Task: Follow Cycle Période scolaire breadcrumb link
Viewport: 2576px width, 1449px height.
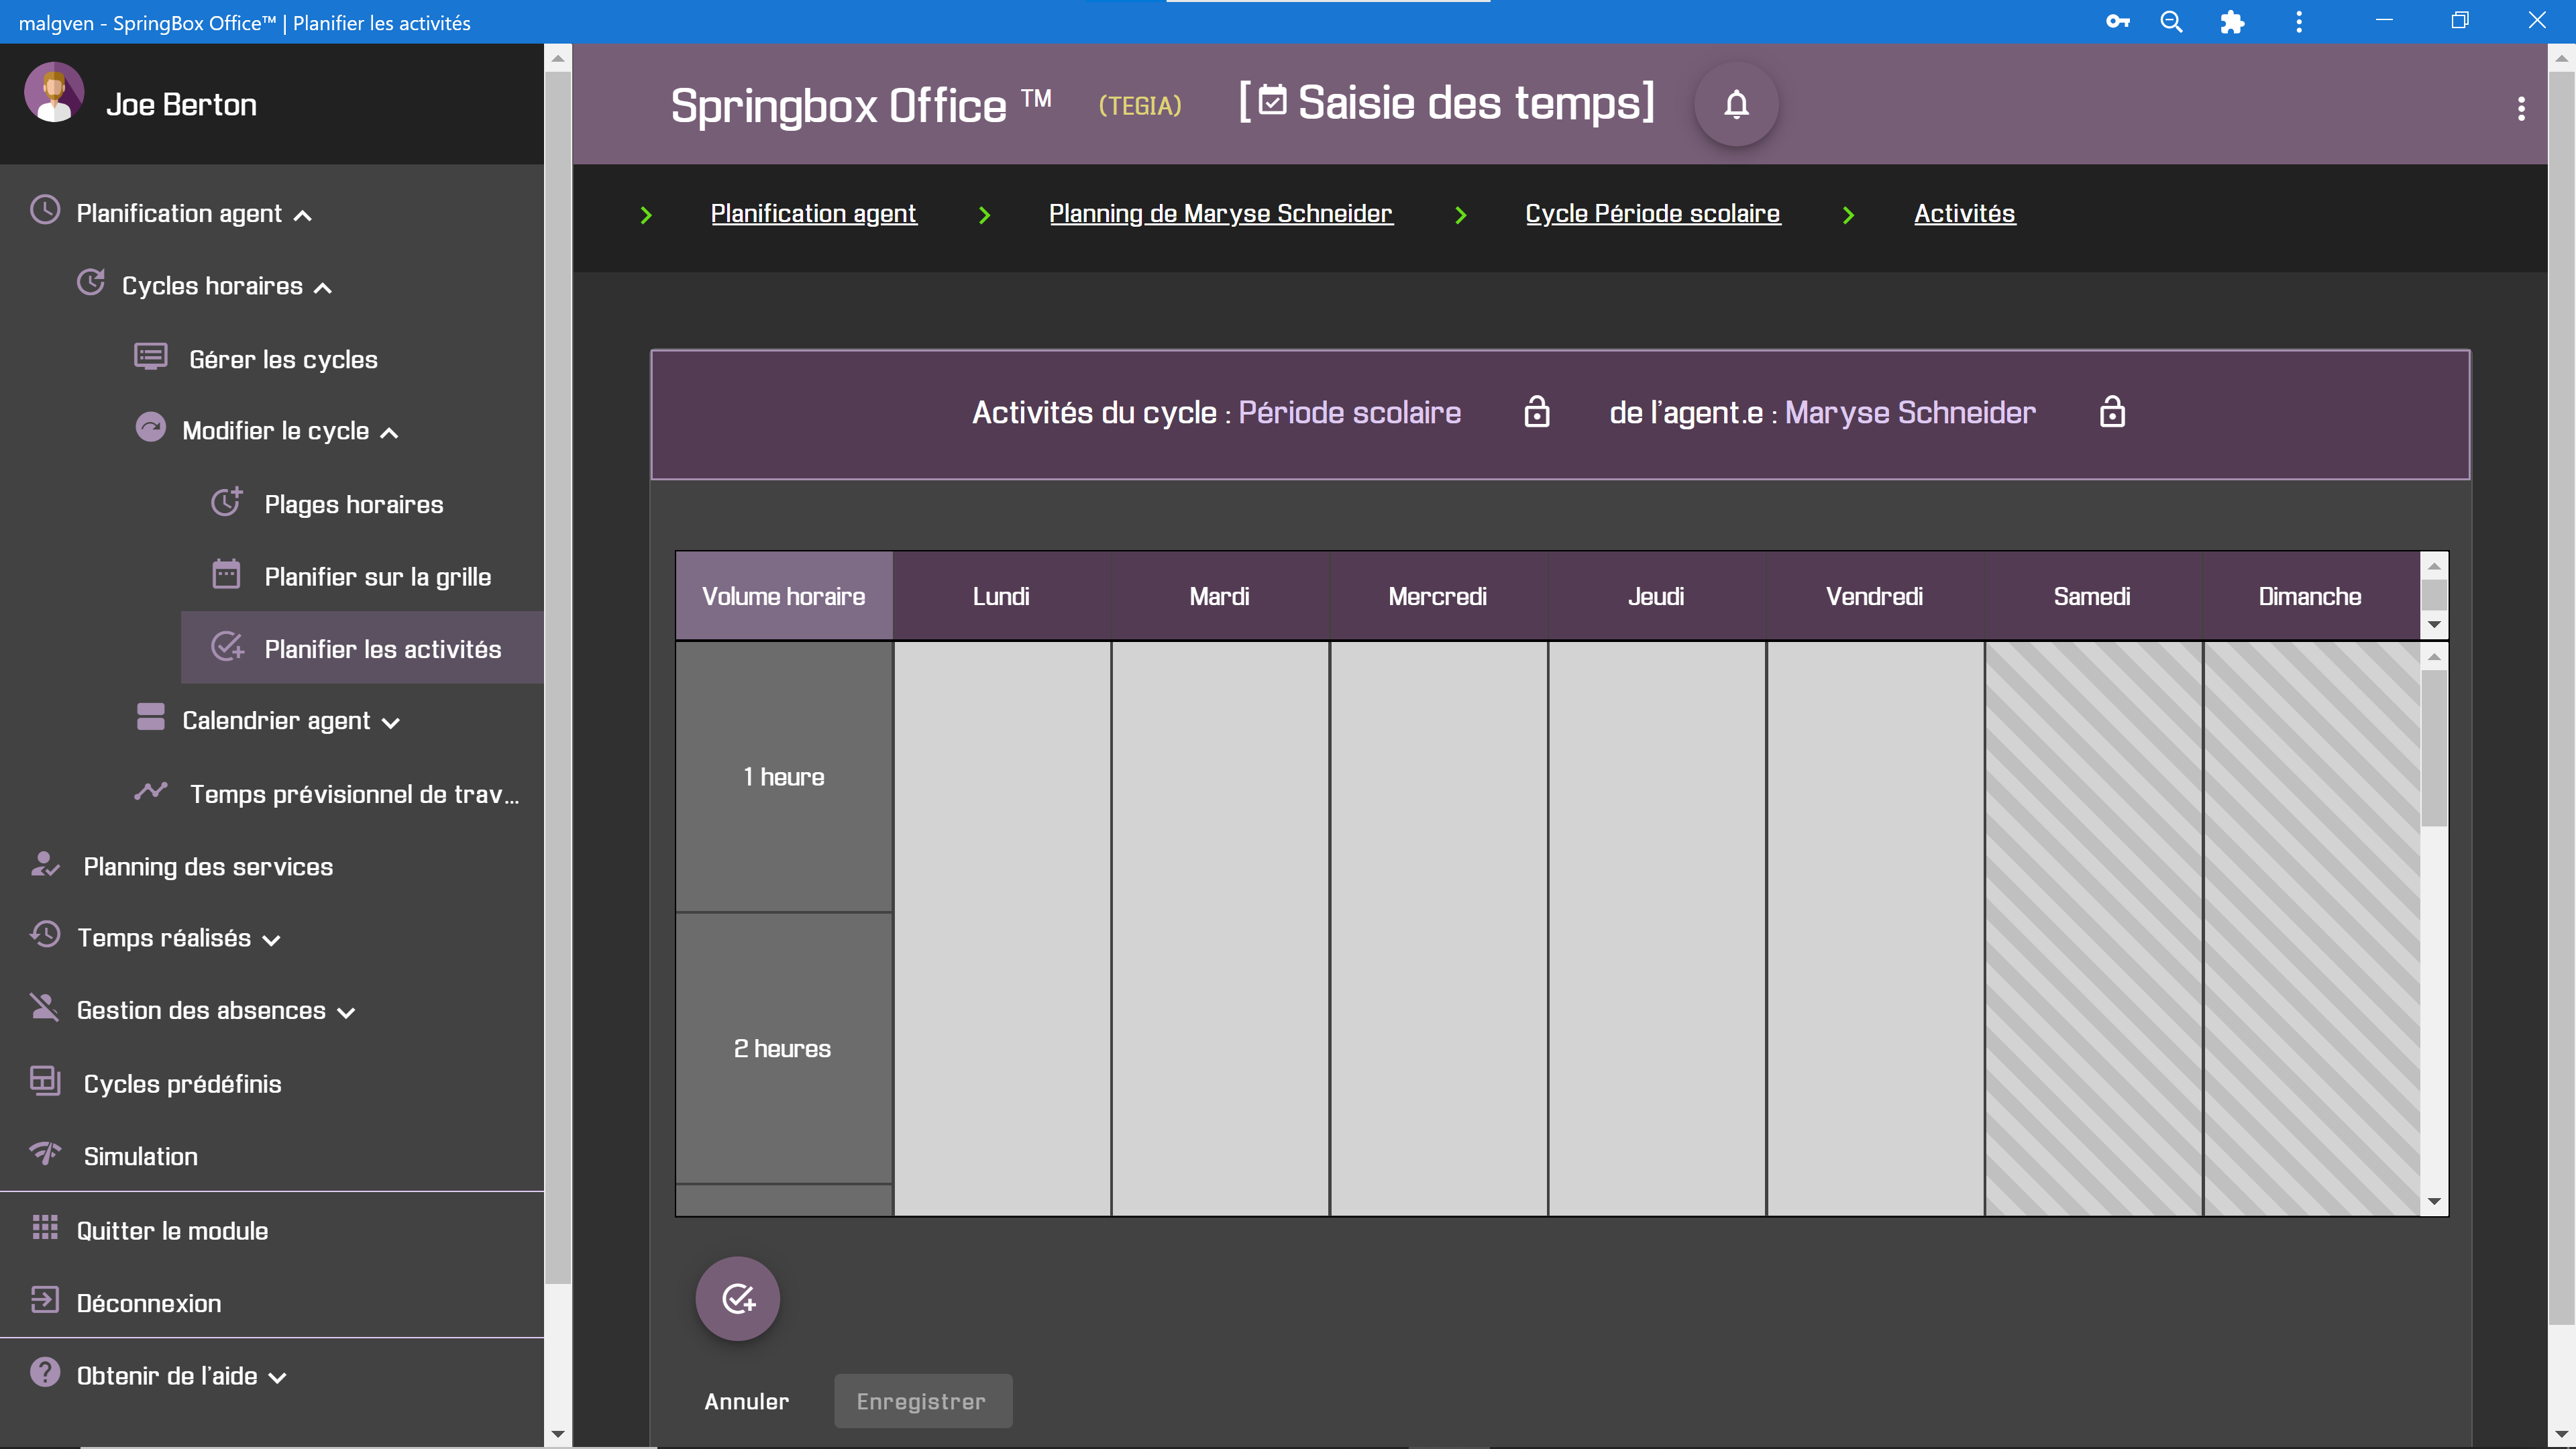Action: 1652,213
